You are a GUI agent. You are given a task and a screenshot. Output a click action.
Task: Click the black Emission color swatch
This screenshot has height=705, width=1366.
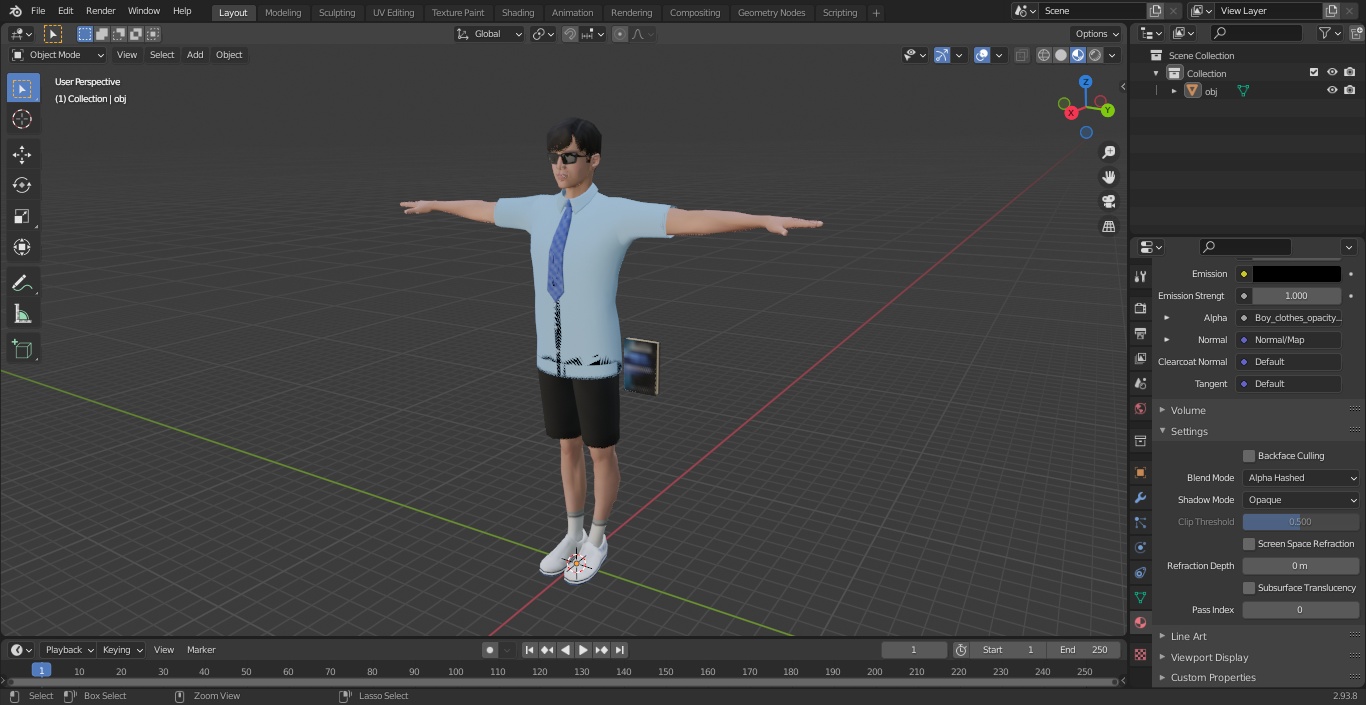[x=1296, y=274]
